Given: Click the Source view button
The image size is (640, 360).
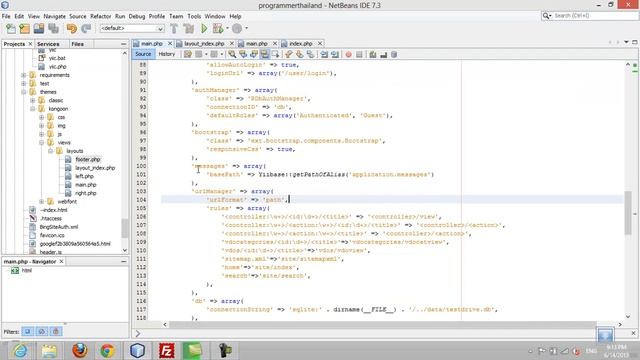Looking at the screenshot, I should (x=143, y=54).
